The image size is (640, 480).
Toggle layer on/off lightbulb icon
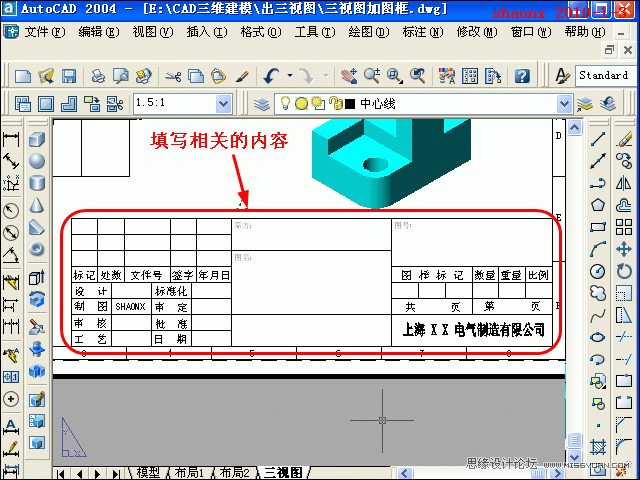point(285,103)
